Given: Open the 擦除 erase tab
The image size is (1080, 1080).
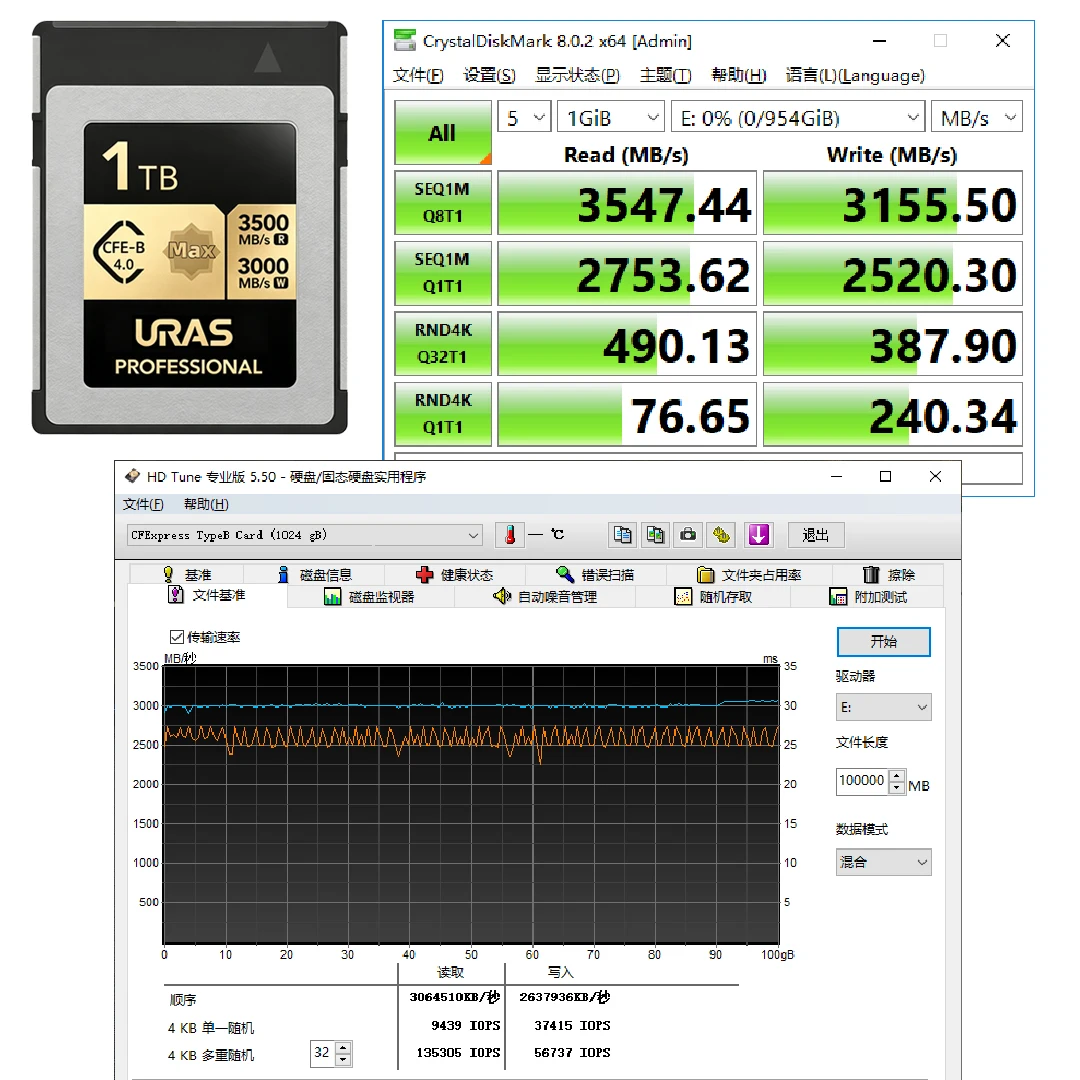Looking at the screenshot, I should click(889, 574).
